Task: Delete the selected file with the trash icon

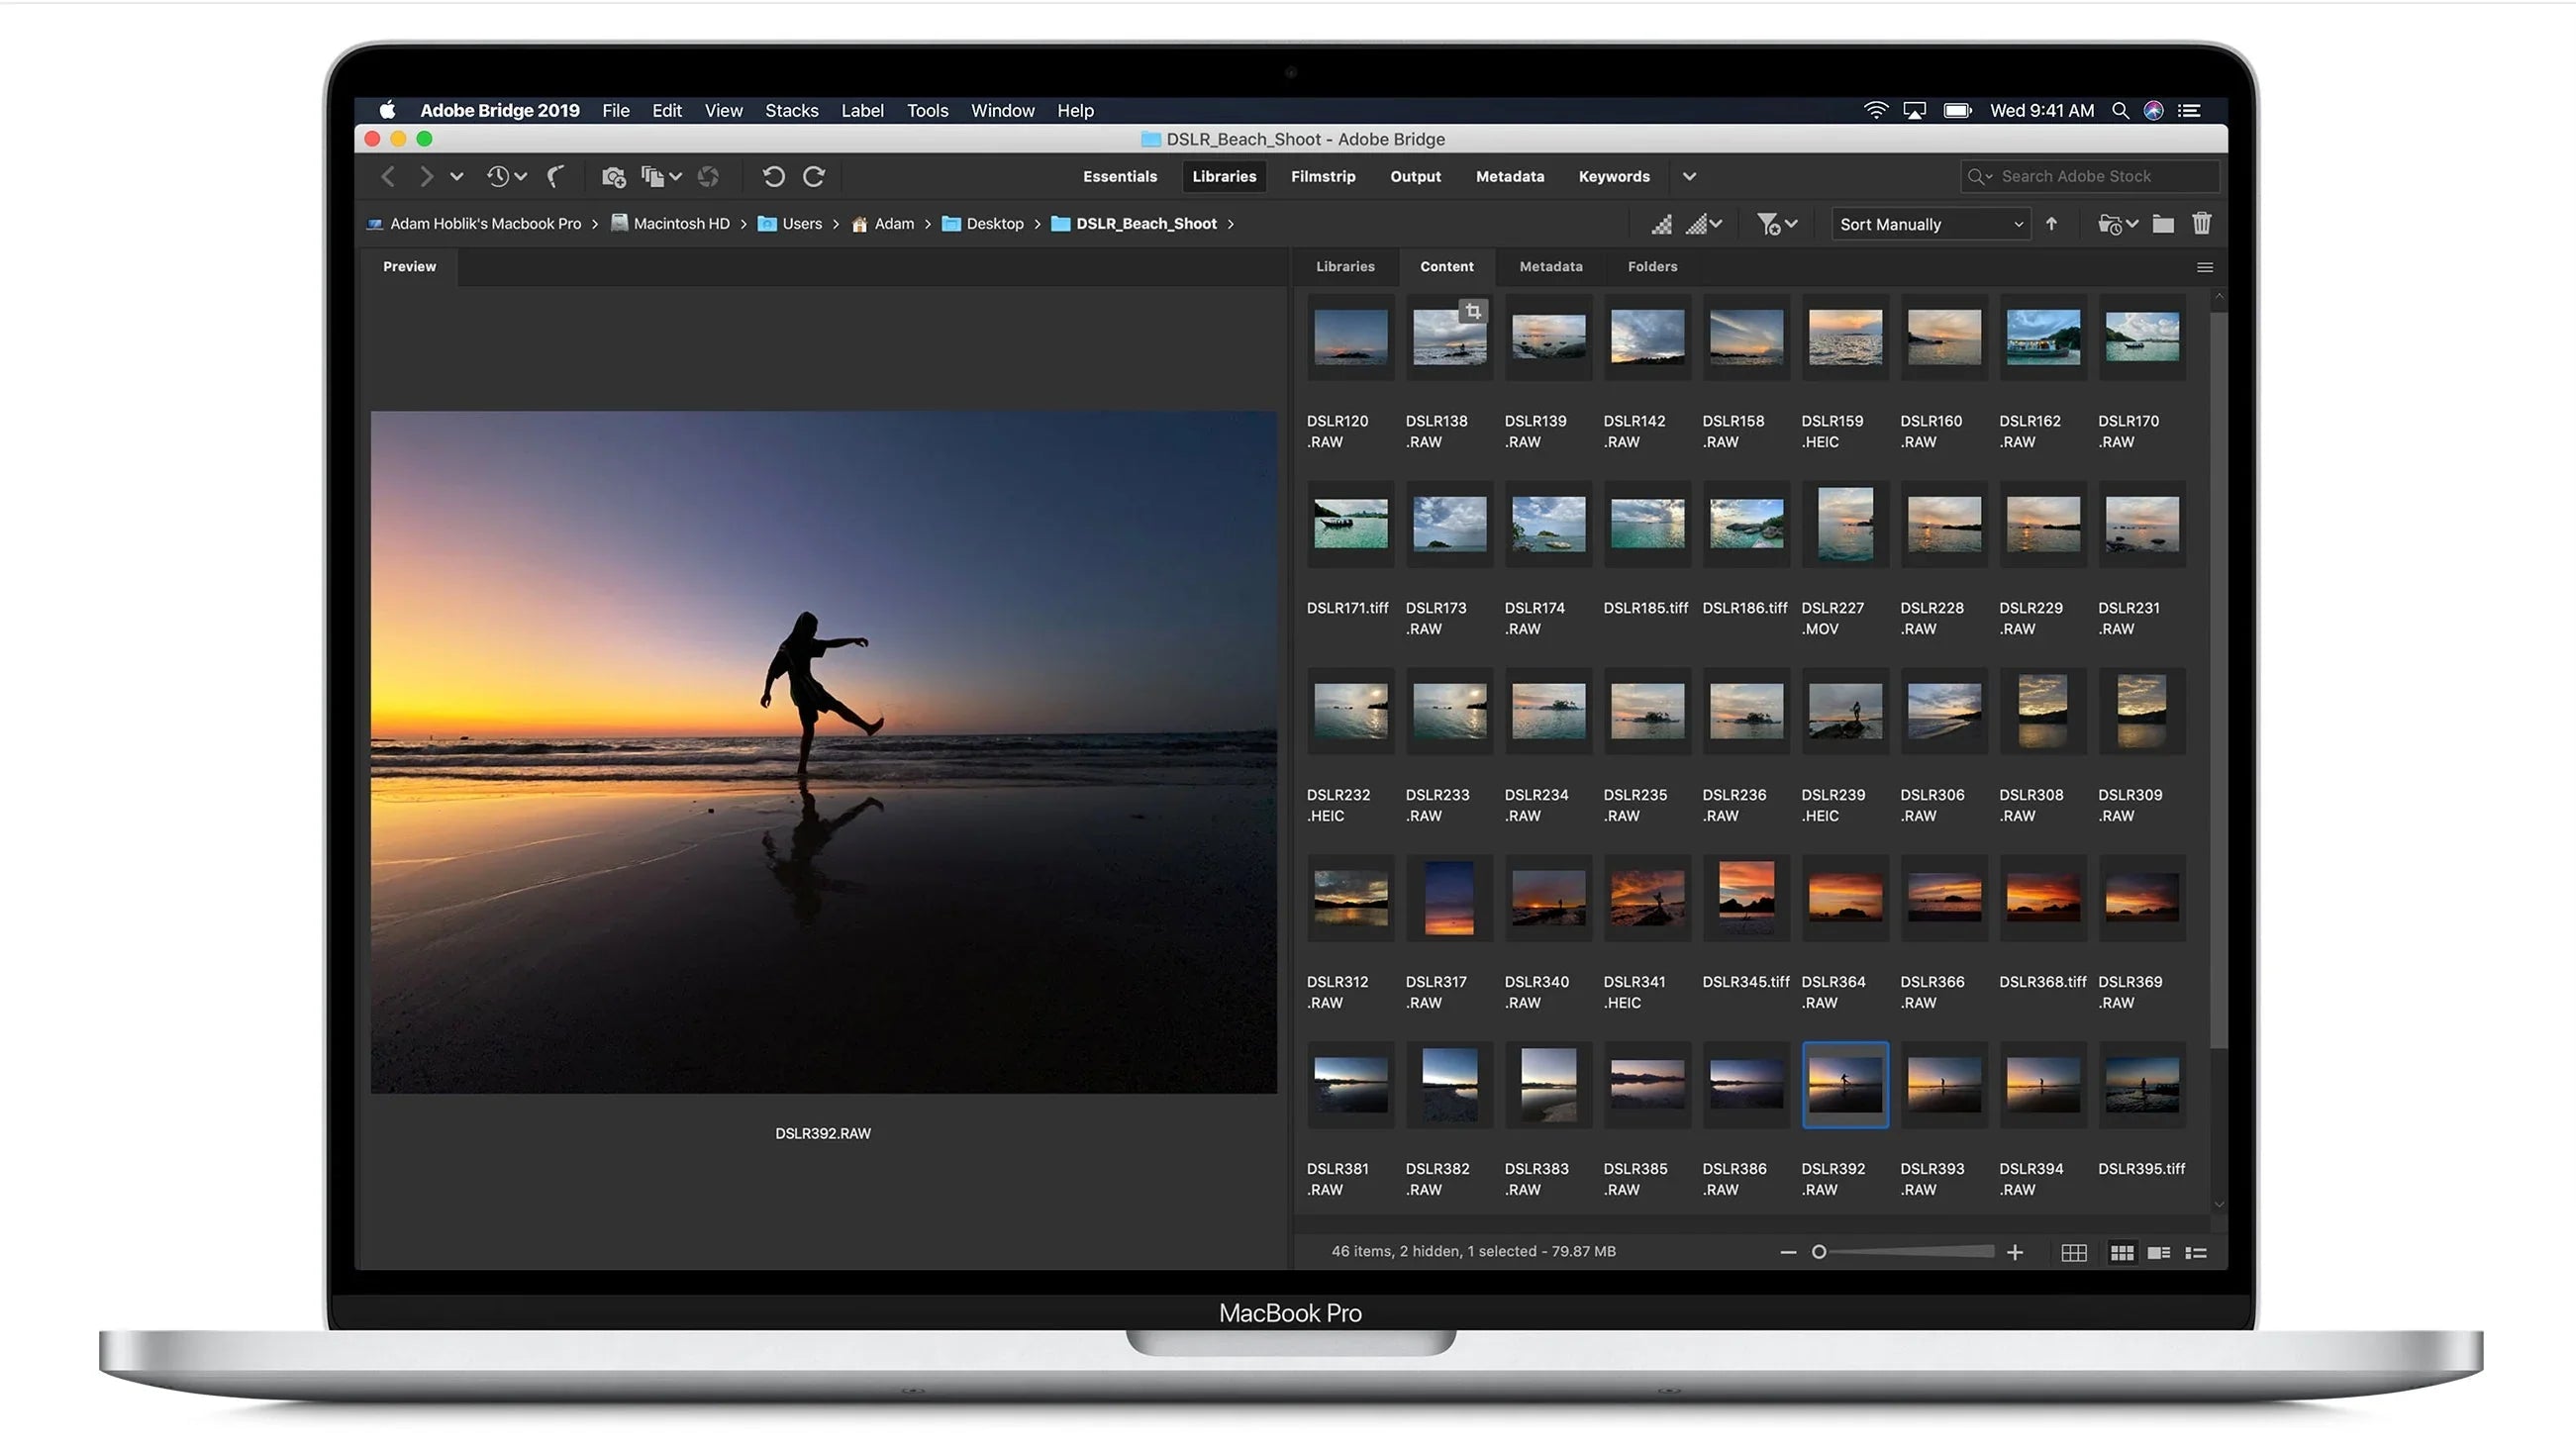Action: click(2201, 223)
